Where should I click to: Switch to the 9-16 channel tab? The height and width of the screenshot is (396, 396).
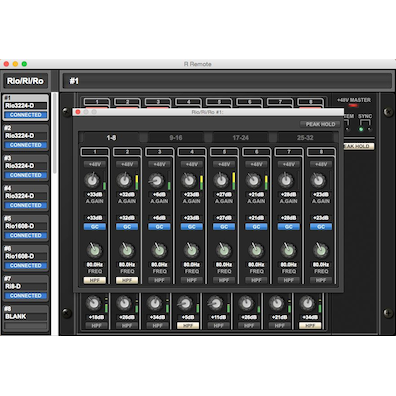coord(176,138)
